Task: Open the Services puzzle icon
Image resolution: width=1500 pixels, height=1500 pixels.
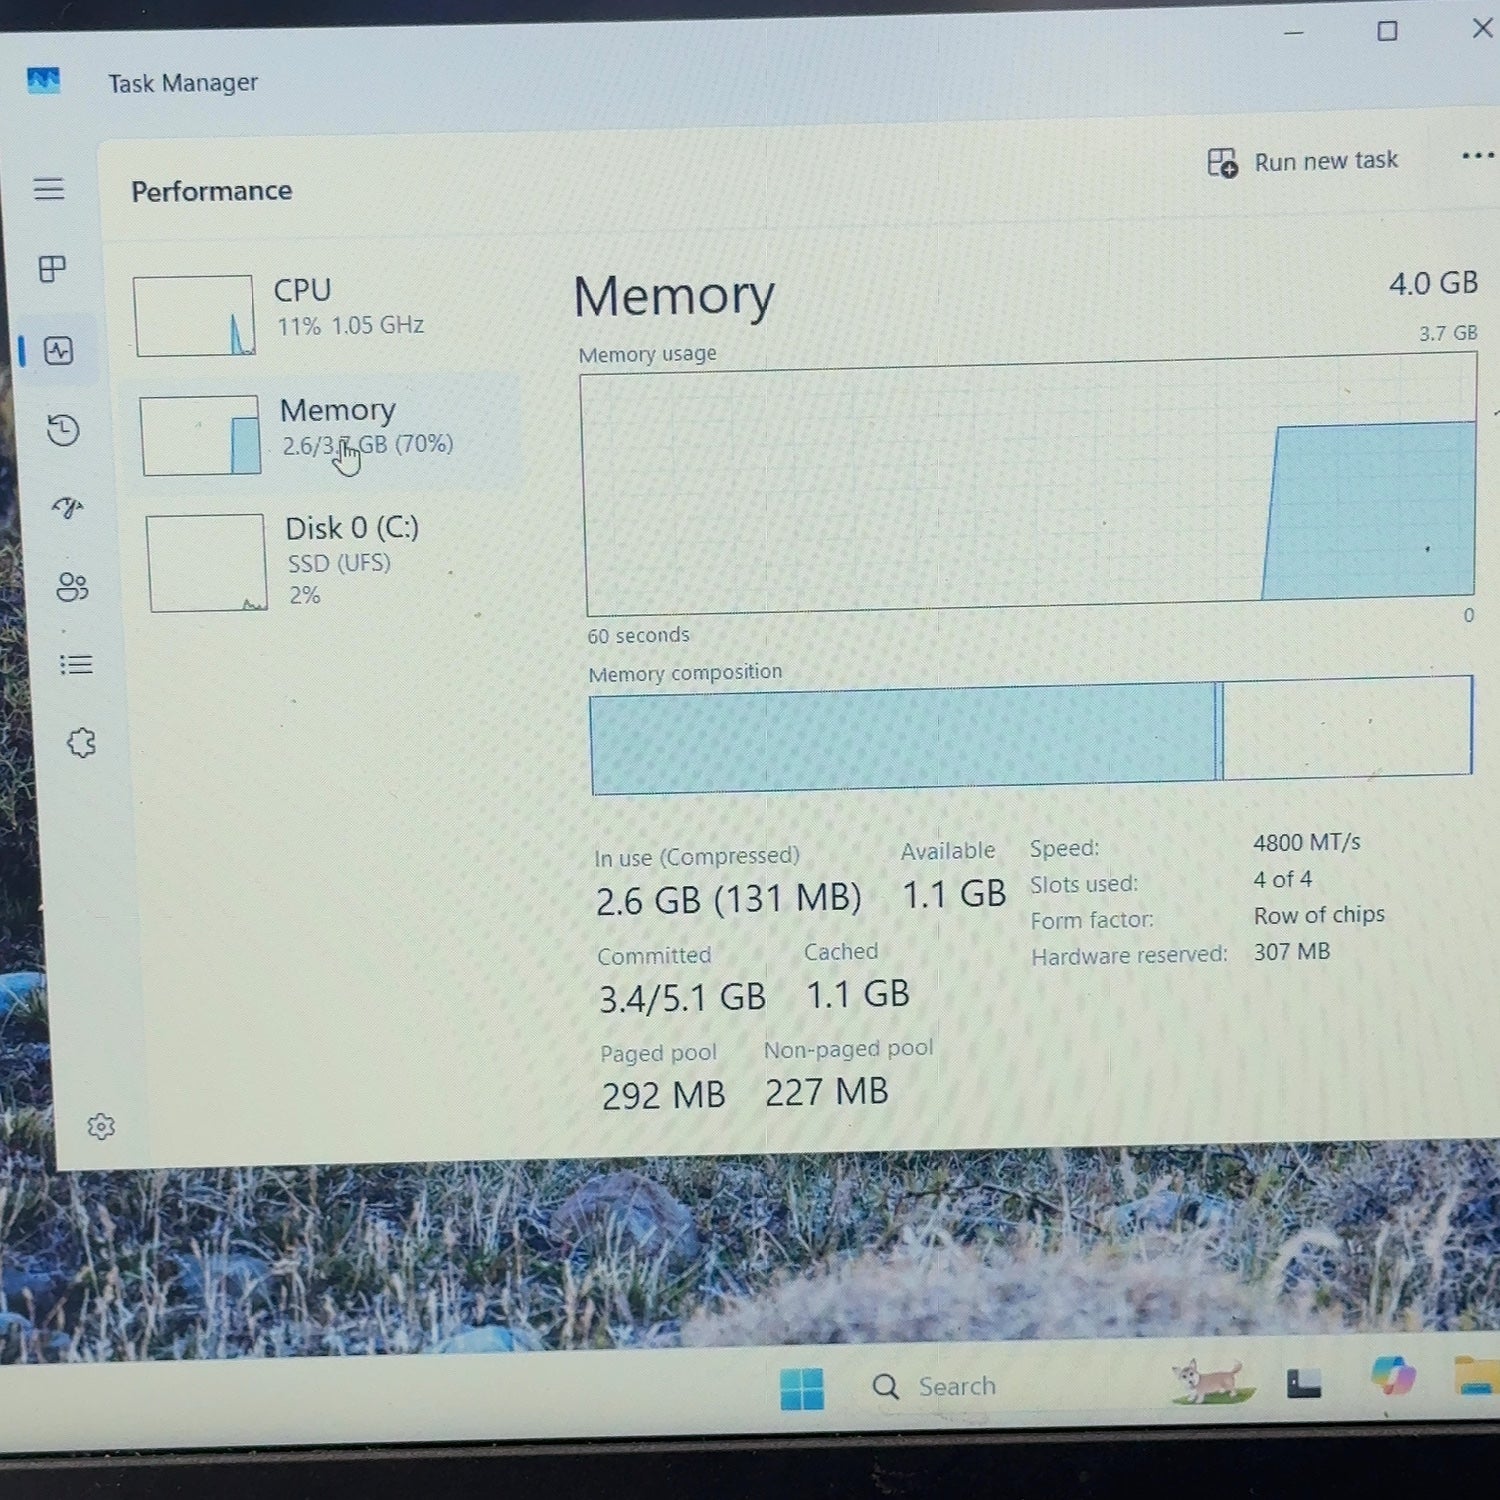Action: click(x=81, y=743)
